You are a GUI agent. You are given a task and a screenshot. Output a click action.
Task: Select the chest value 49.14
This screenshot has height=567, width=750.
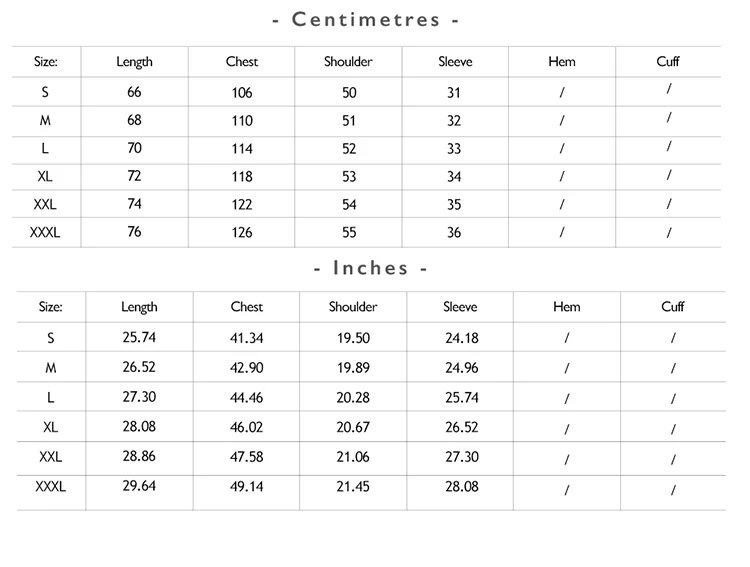247,487
